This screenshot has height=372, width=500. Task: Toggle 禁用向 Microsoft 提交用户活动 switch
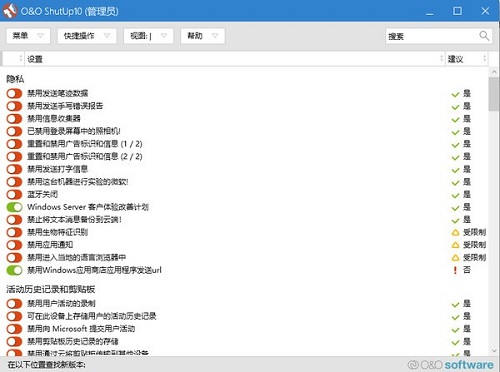point(14,329)
